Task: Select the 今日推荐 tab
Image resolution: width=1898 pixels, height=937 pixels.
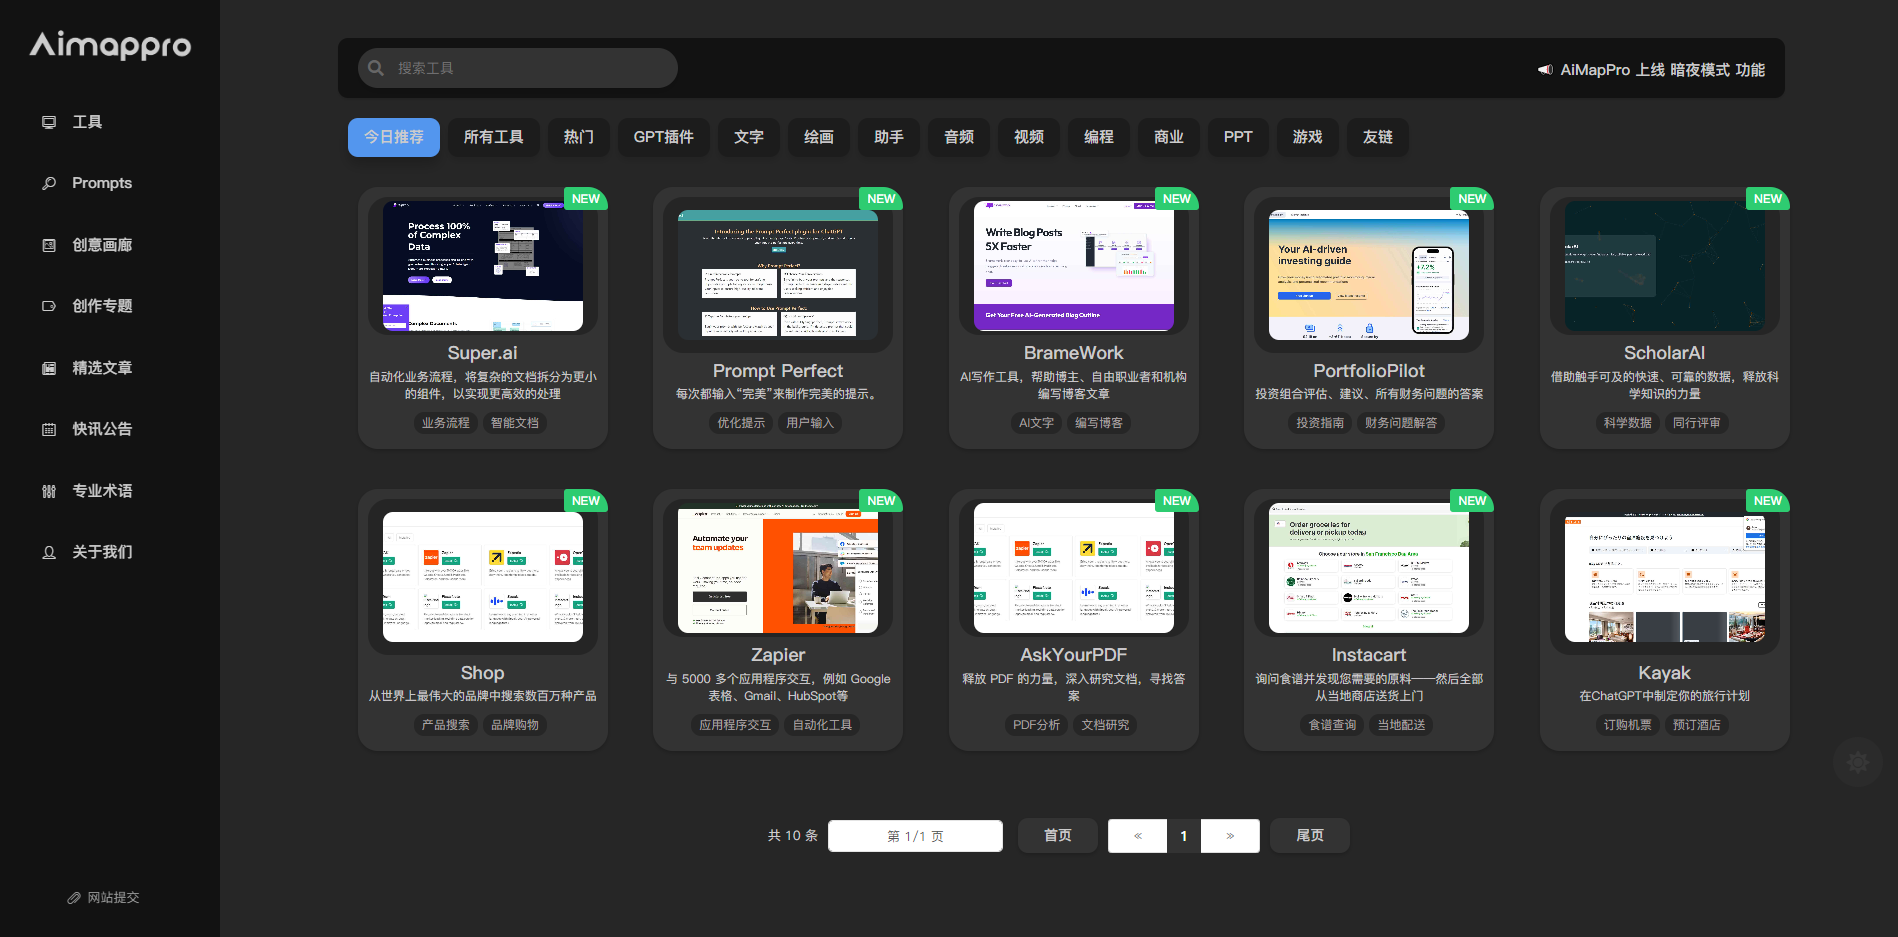Action: pyautogui.click(x=393, y=137)
